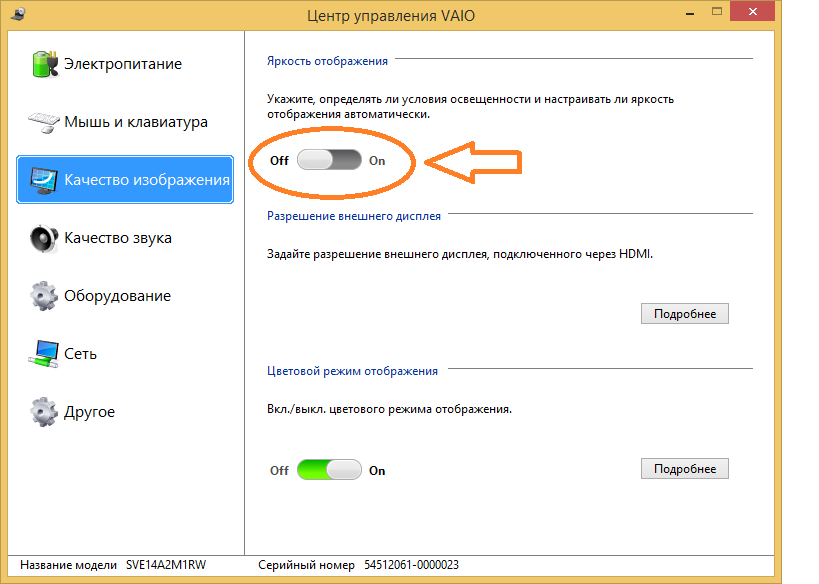Go to the Оборудование section
The height and width of the screenshot is (584, 819).
point(125,296)
